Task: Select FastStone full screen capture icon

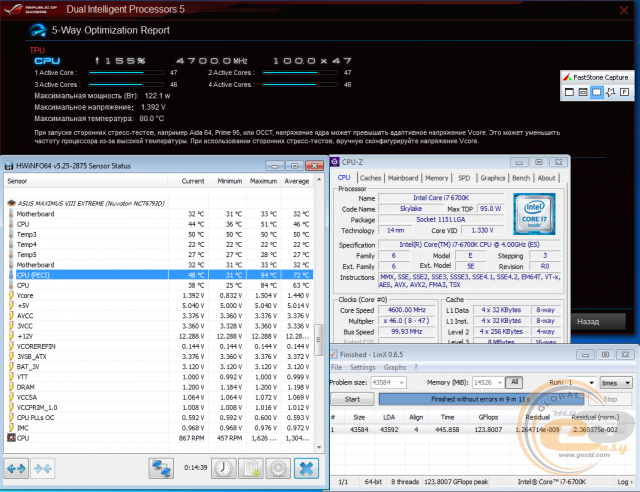Action: tap(624, 92)
